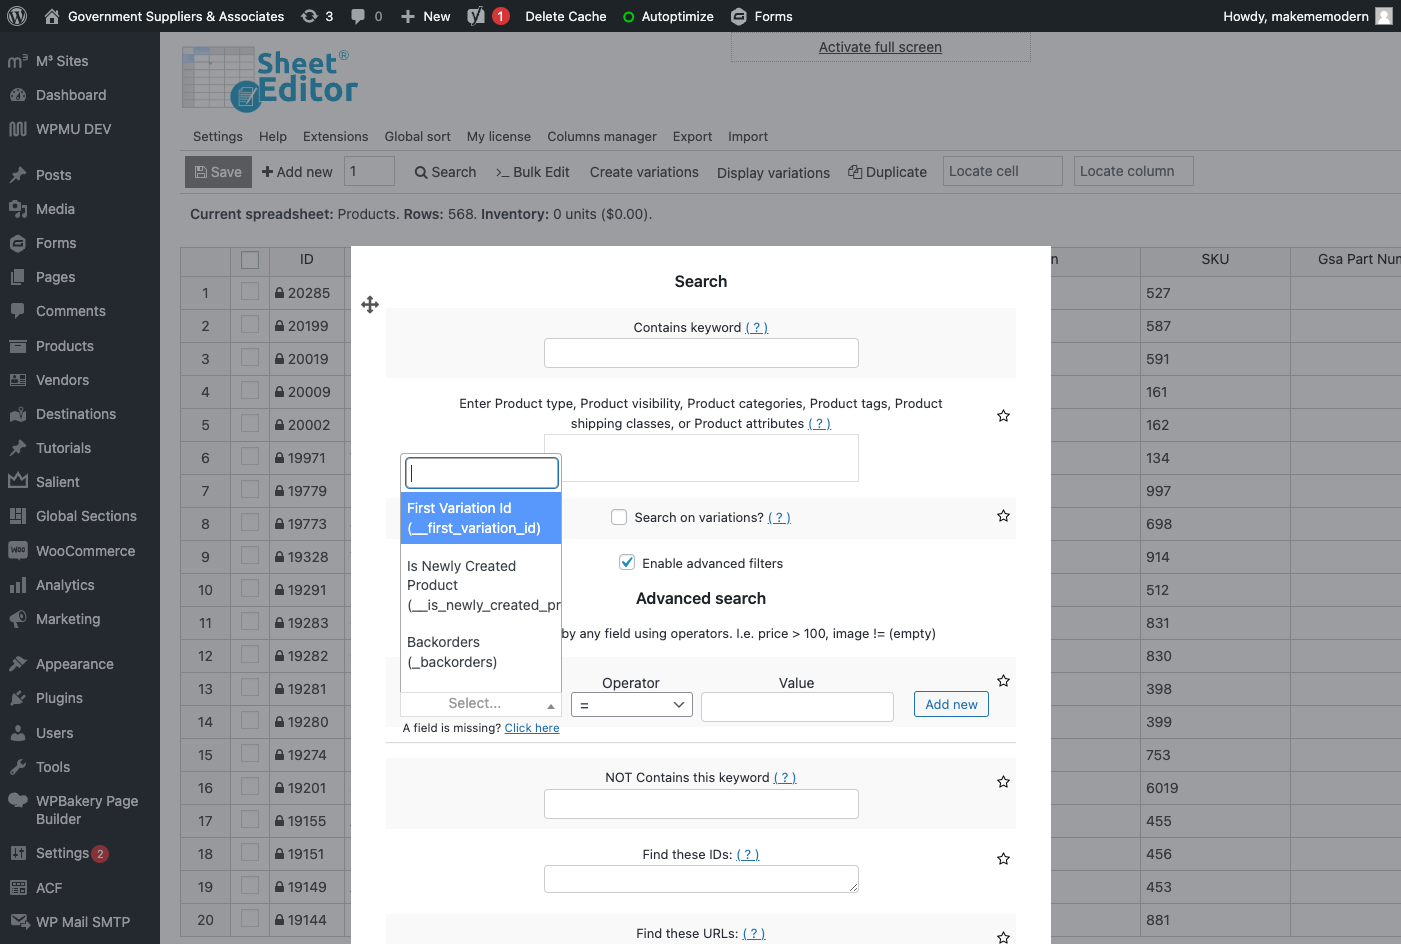Open the Settings menu of Sheet Editor
This screenshot has height=944, width=1401.
click(x=218, y=137)
